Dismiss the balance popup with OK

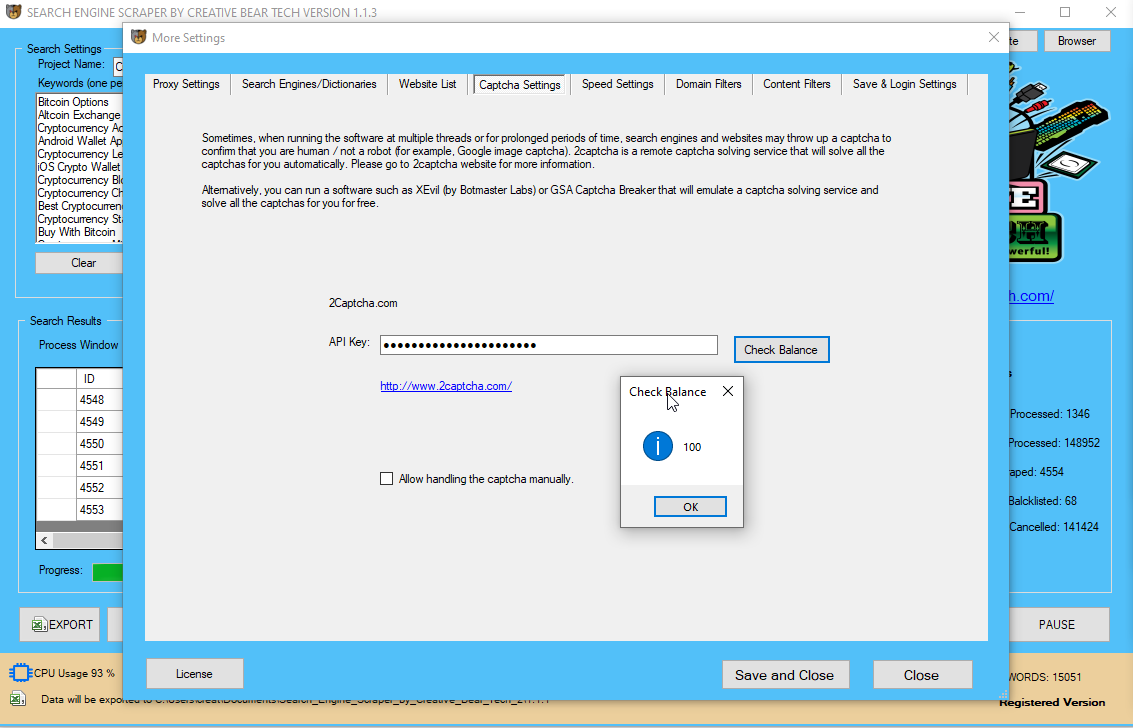click(690, 506)
